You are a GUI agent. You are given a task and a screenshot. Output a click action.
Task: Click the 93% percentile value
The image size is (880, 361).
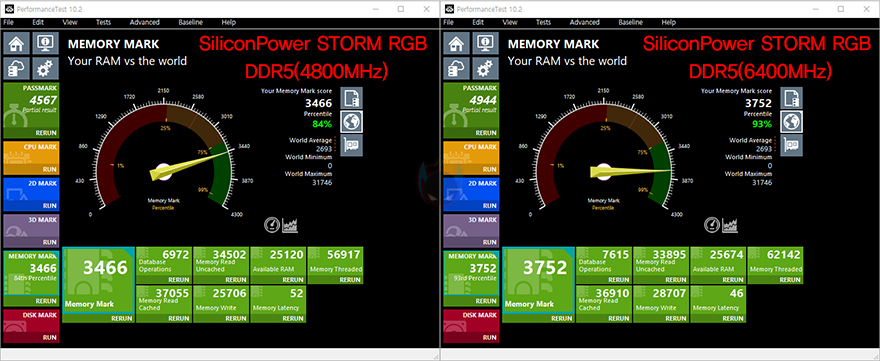[x=762, y=124]
